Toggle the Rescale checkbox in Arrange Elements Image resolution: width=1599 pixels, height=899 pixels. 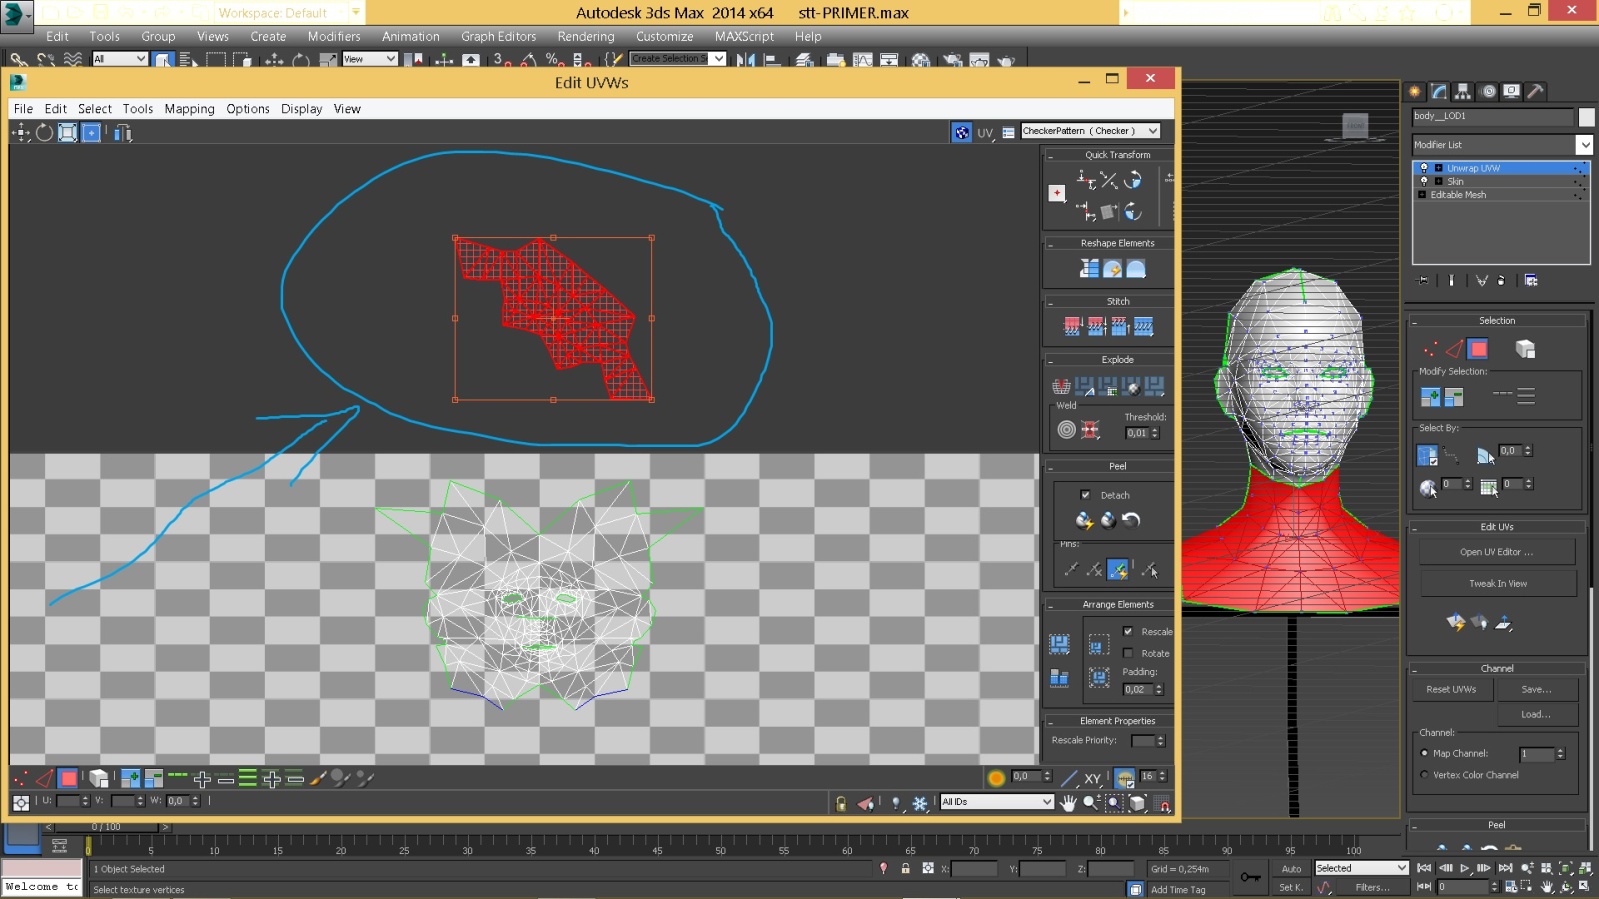pyautogui.click(x=1128, y=631)
